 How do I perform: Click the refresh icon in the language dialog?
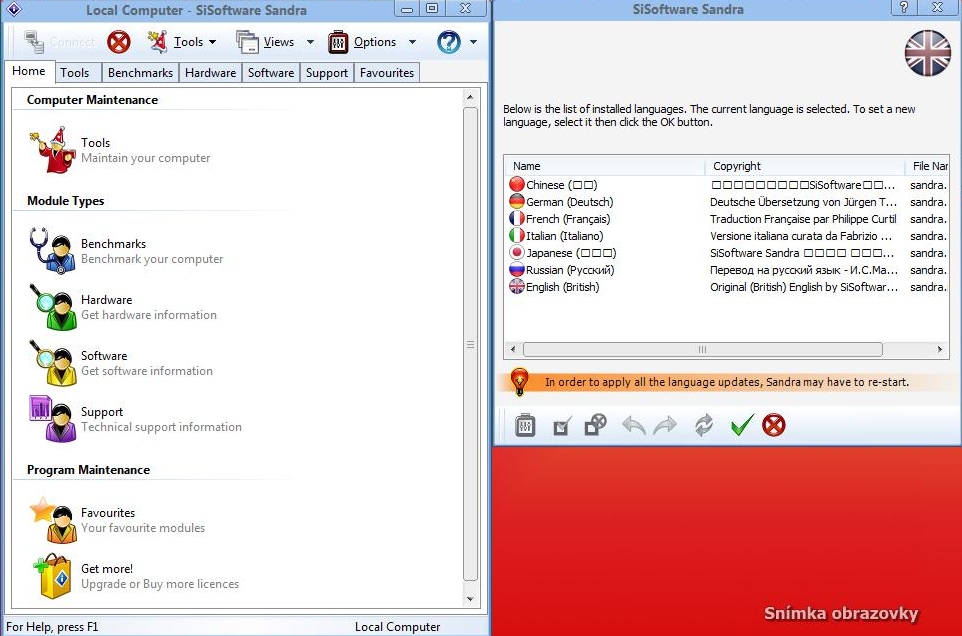pyautogui.click(x=704, y=425)
